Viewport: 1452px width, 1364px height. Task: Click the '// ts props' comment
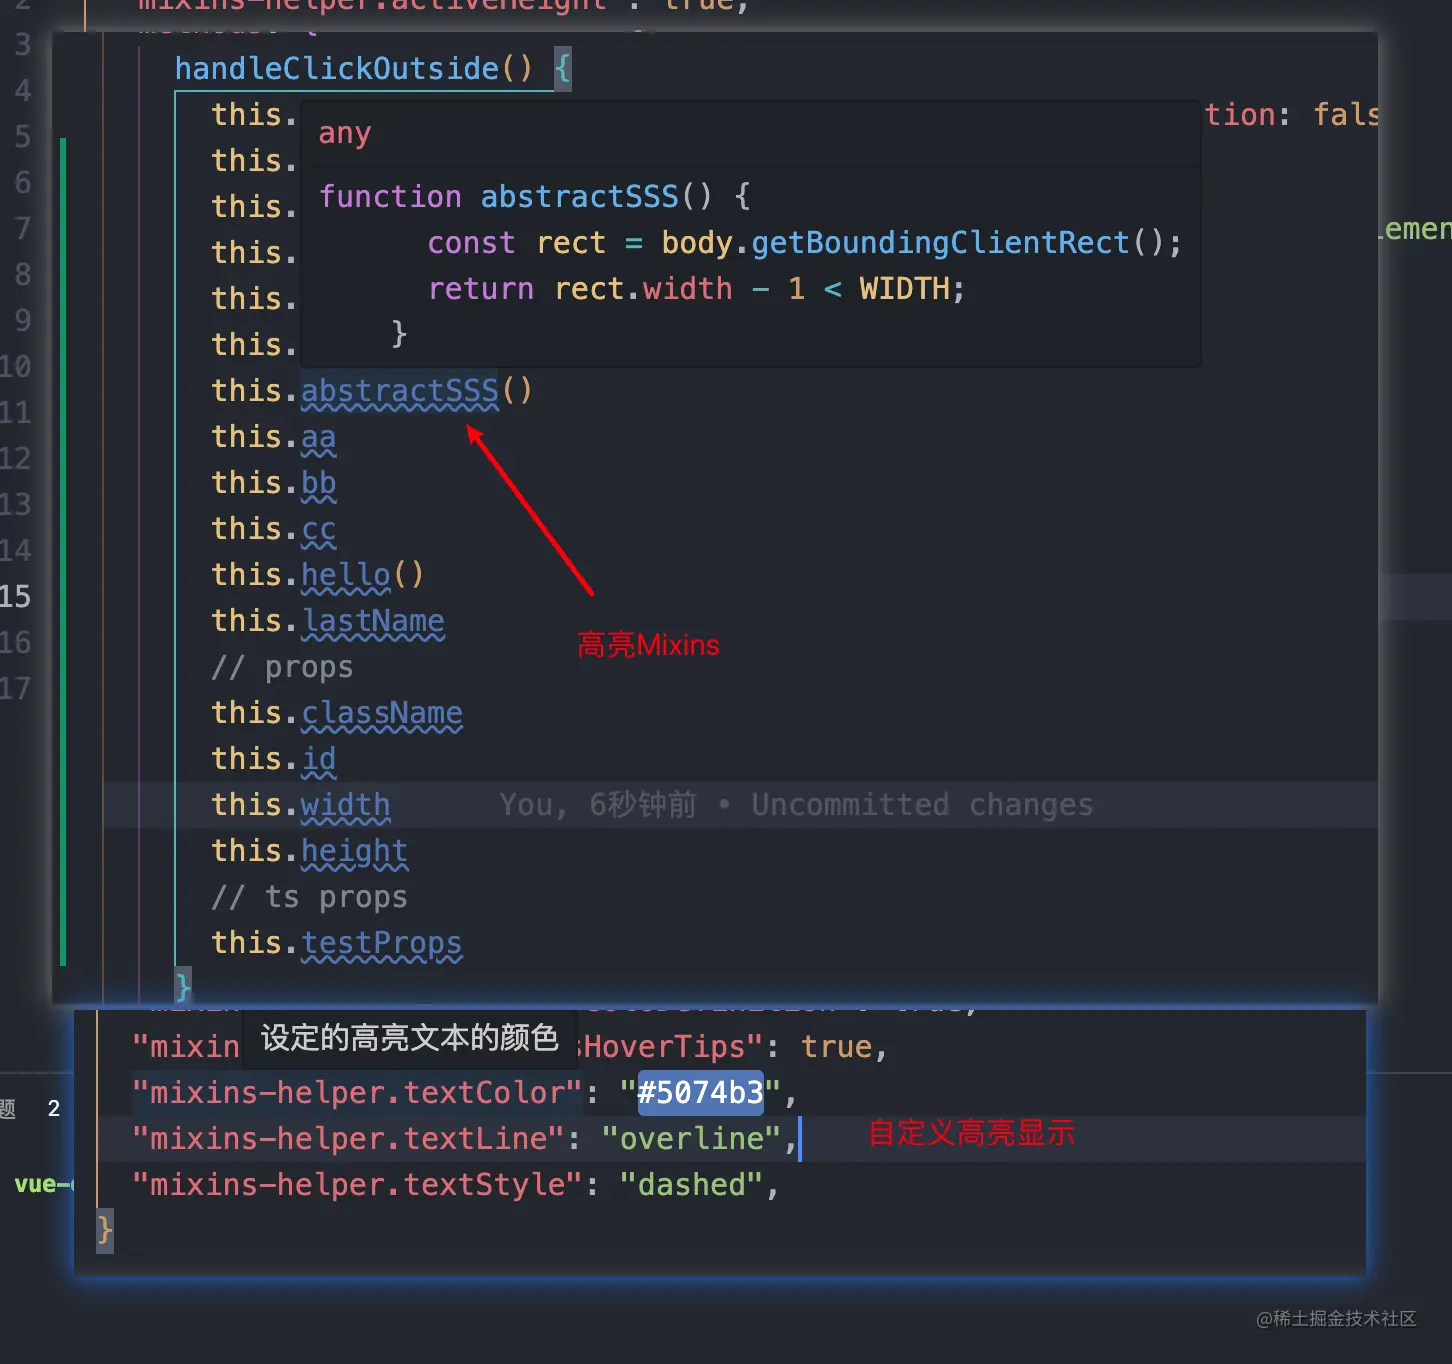click(309, 897)
